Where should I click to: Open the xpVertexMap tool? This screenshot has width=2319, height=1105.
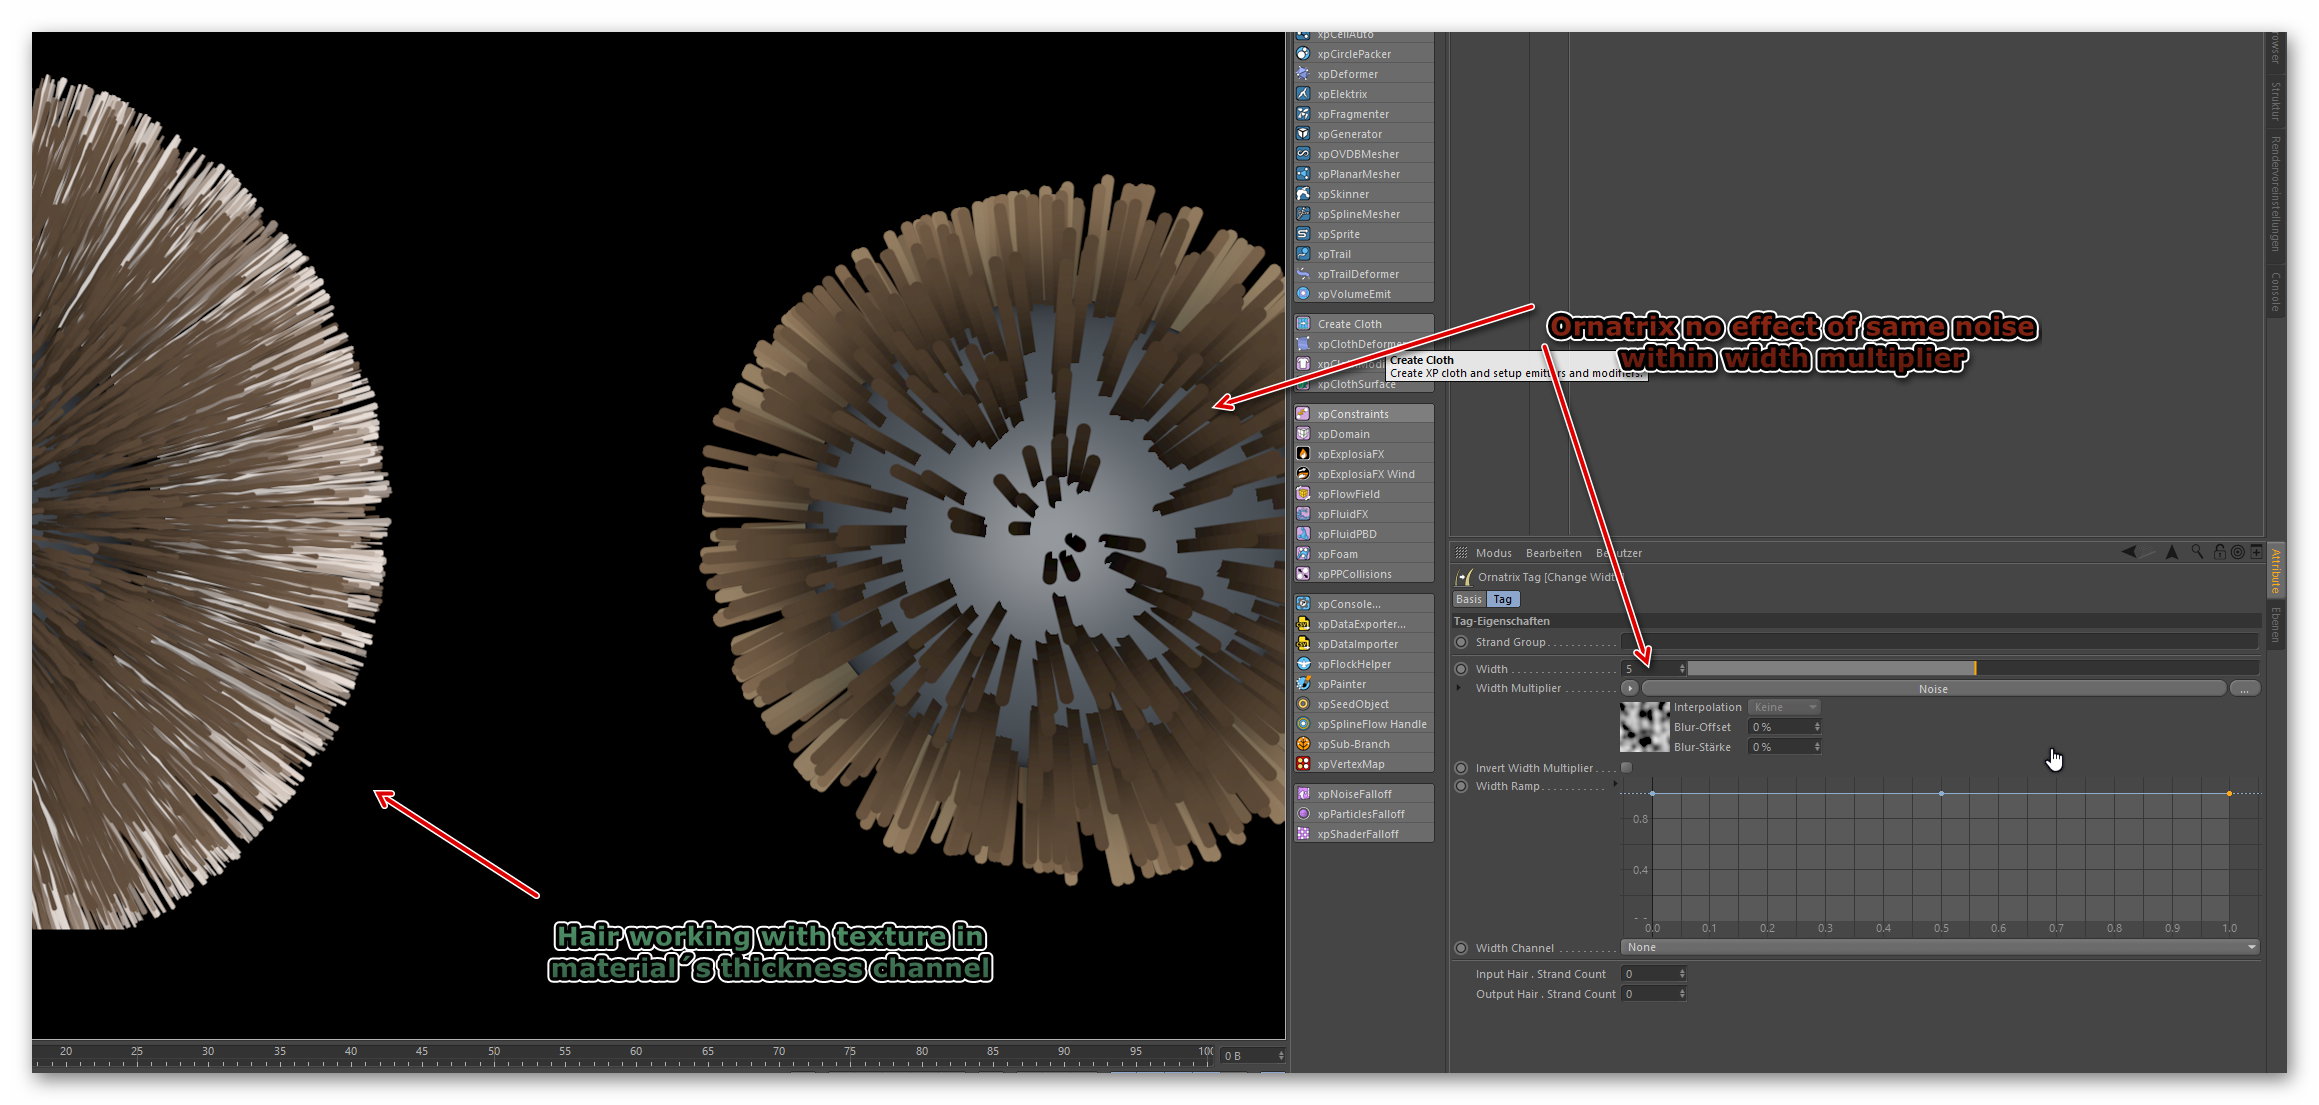[1350, 764]
